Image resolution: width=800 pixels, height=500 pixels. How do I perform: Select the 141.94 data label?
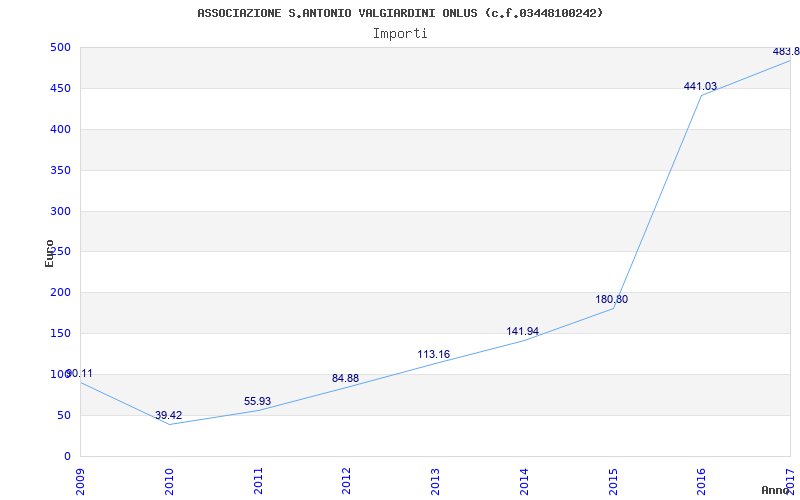[x=522, y=332]
